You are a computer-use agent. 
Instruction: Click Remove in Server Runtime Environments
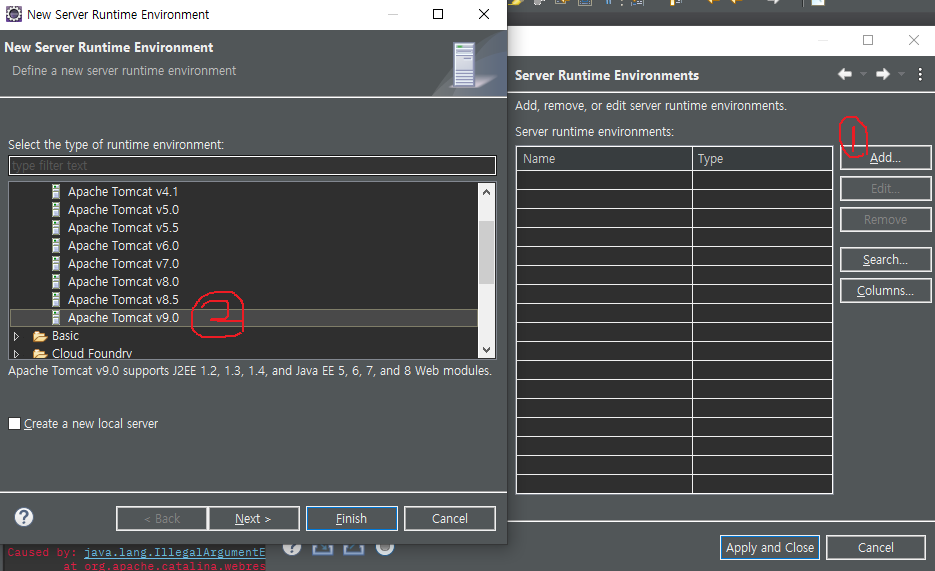(886, 220)
